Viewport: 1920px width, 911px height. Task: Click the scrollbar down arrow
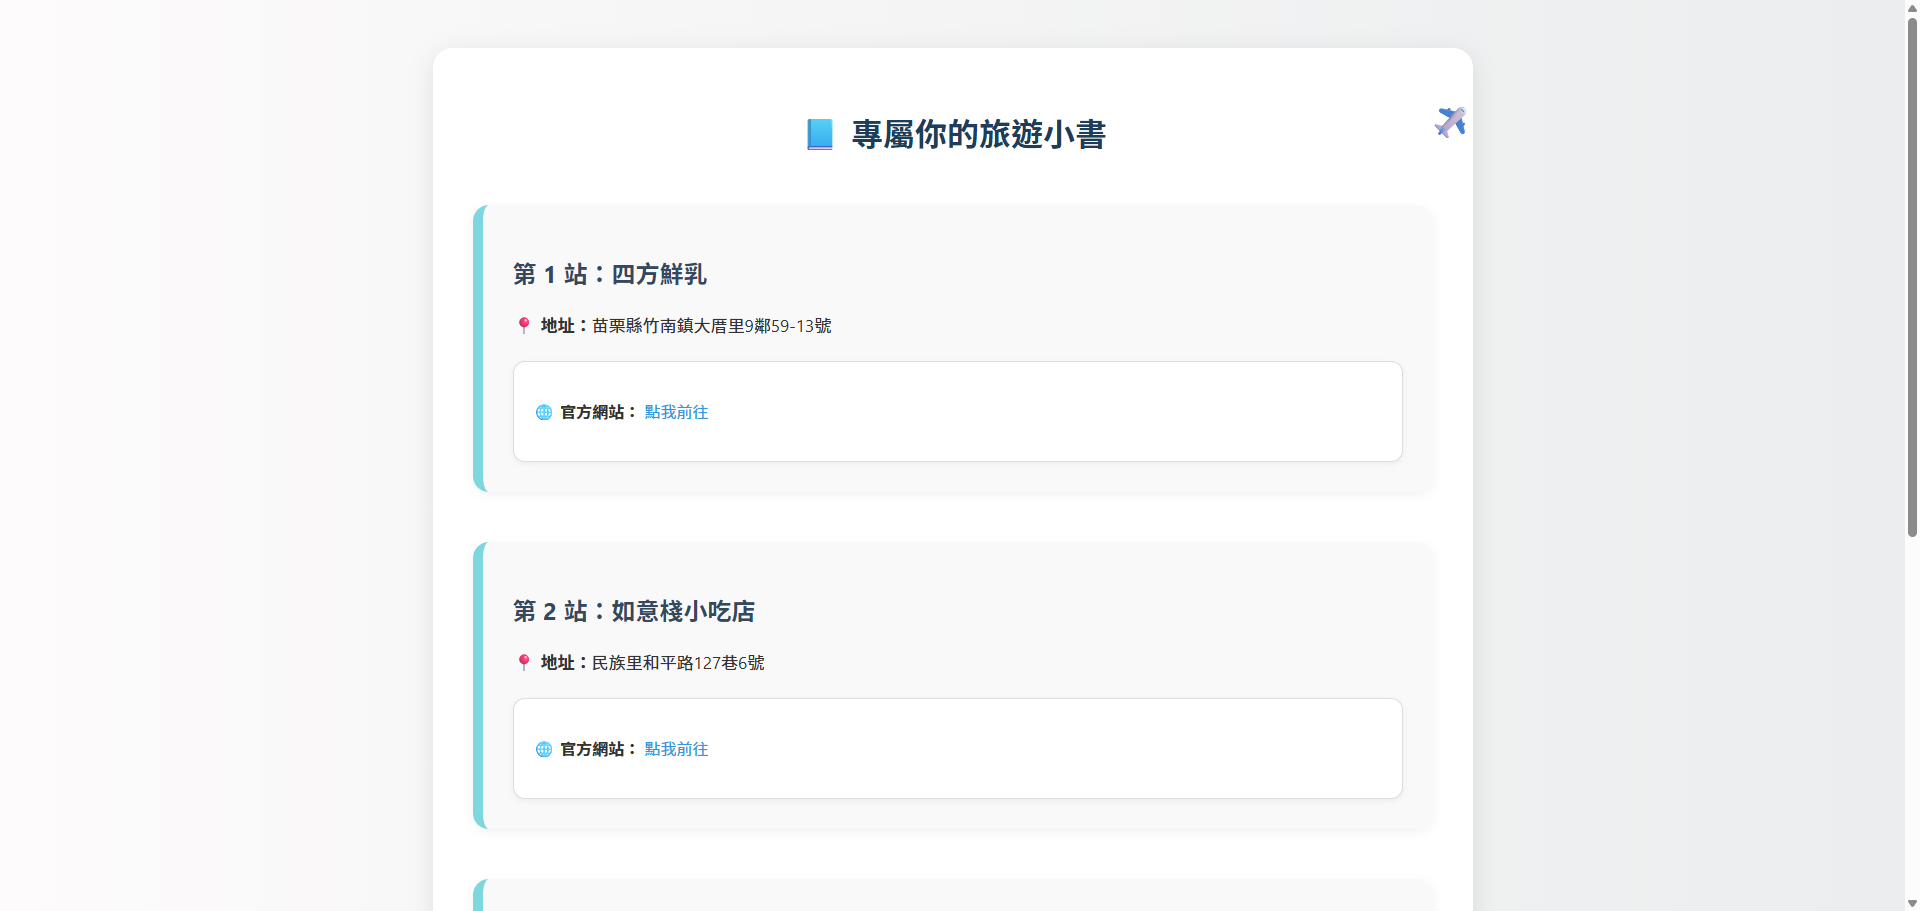point(1912,903)
